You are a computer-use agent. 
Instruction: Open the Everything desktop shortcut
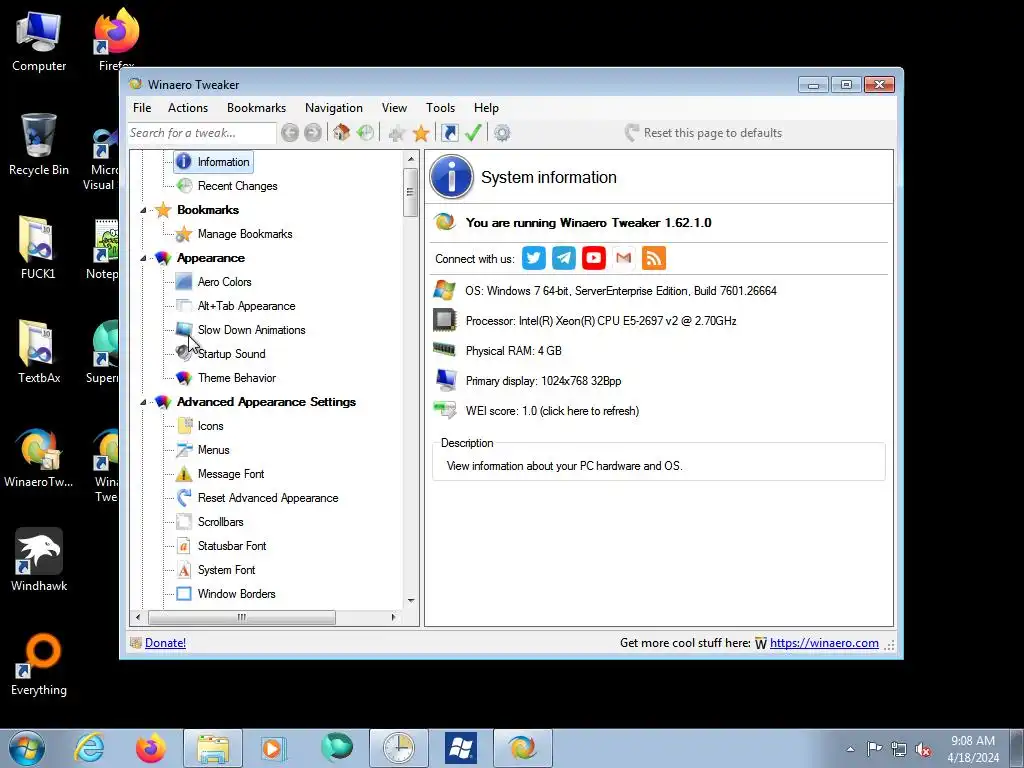click(x=39, y=664)
